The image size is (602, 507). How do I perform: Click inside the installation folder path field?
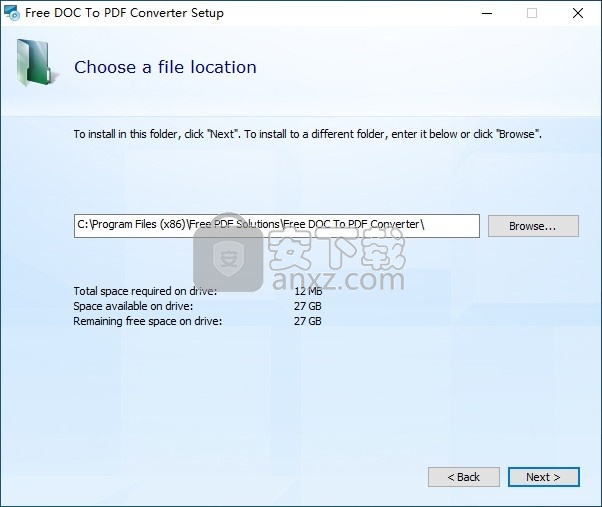pos(276,226)
